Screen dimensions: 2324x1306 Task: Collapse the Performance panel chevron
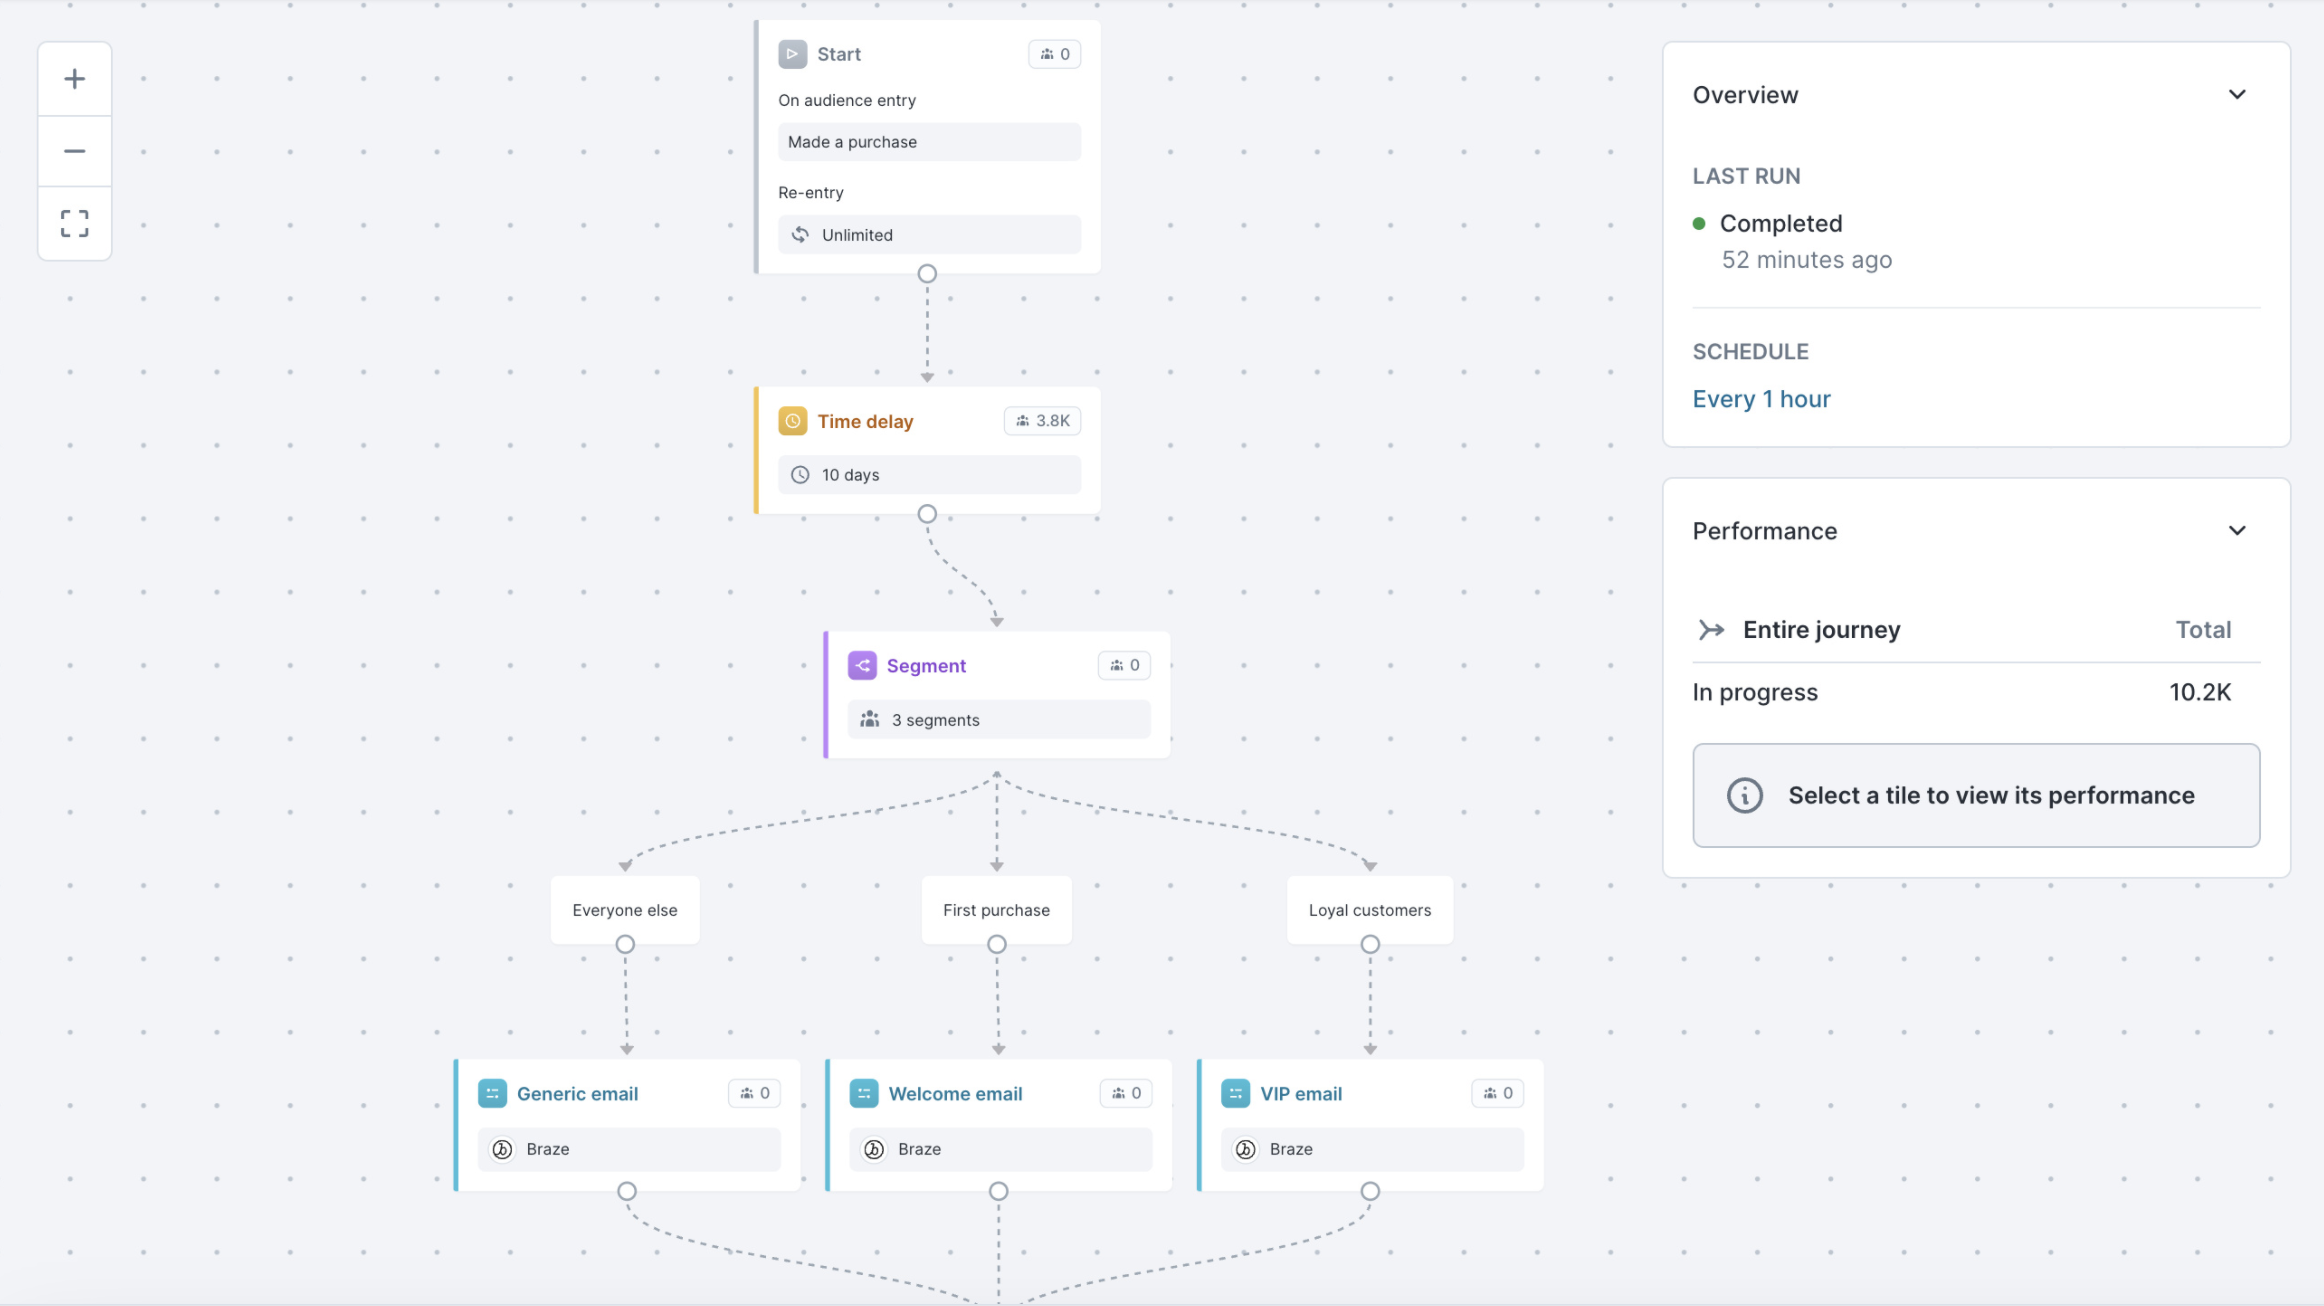point(2238,530)
